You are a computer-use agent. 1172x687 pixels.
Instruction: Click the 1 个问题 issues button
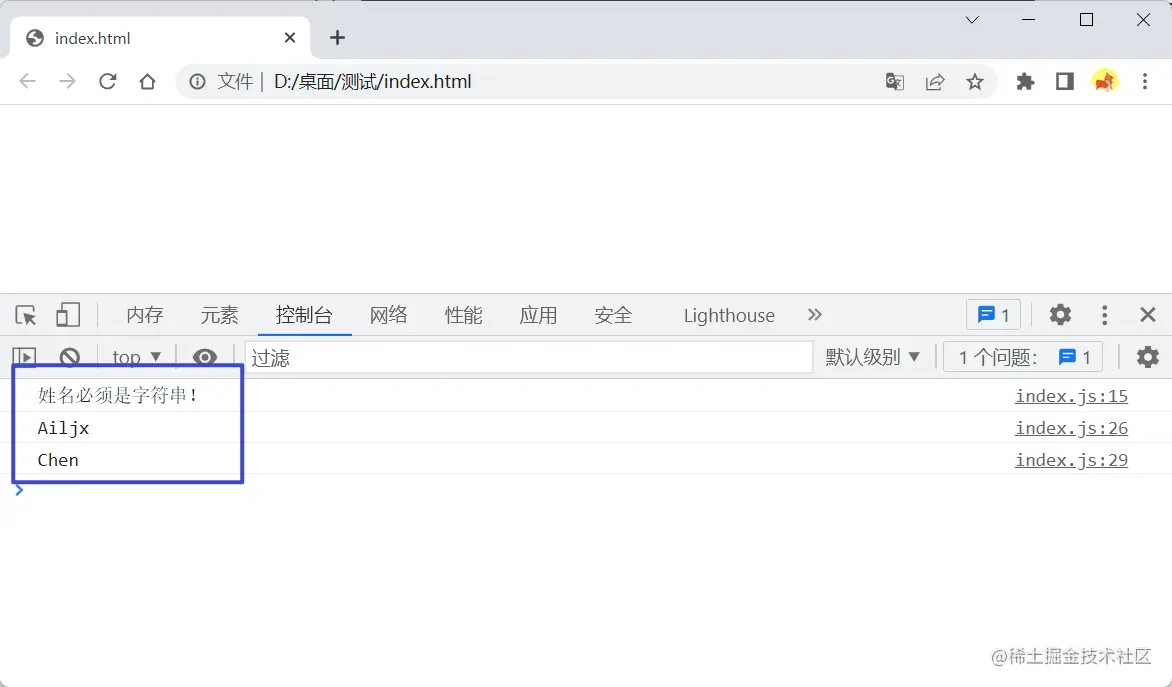click(x=1021, y=357)
